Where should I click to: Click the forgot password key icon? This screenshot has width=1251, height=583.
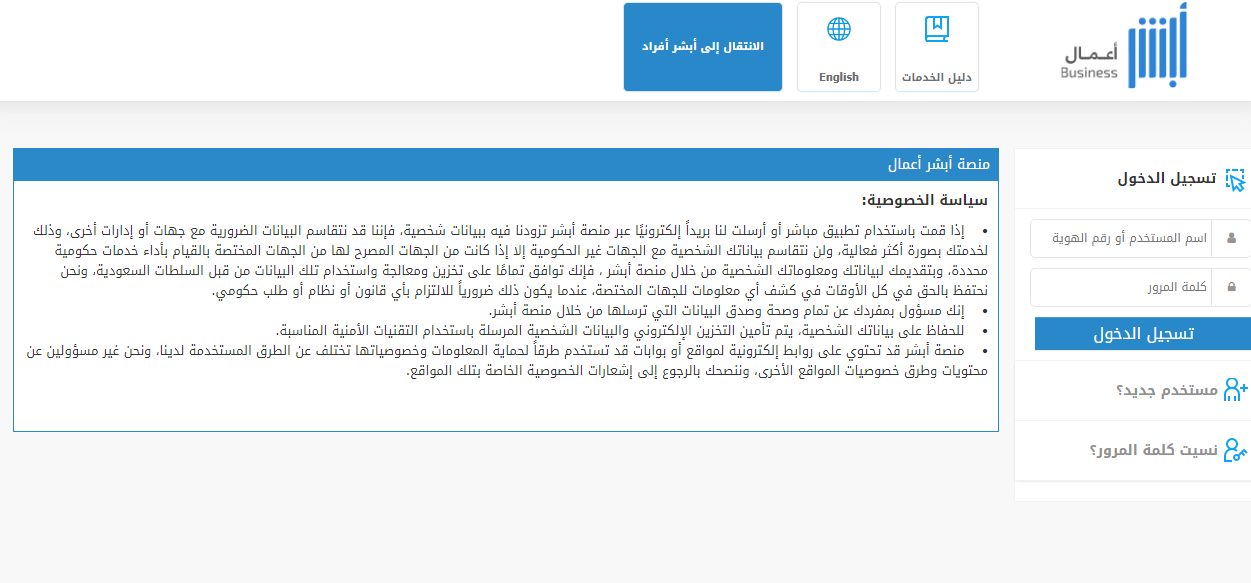(x=1236, y=450)
